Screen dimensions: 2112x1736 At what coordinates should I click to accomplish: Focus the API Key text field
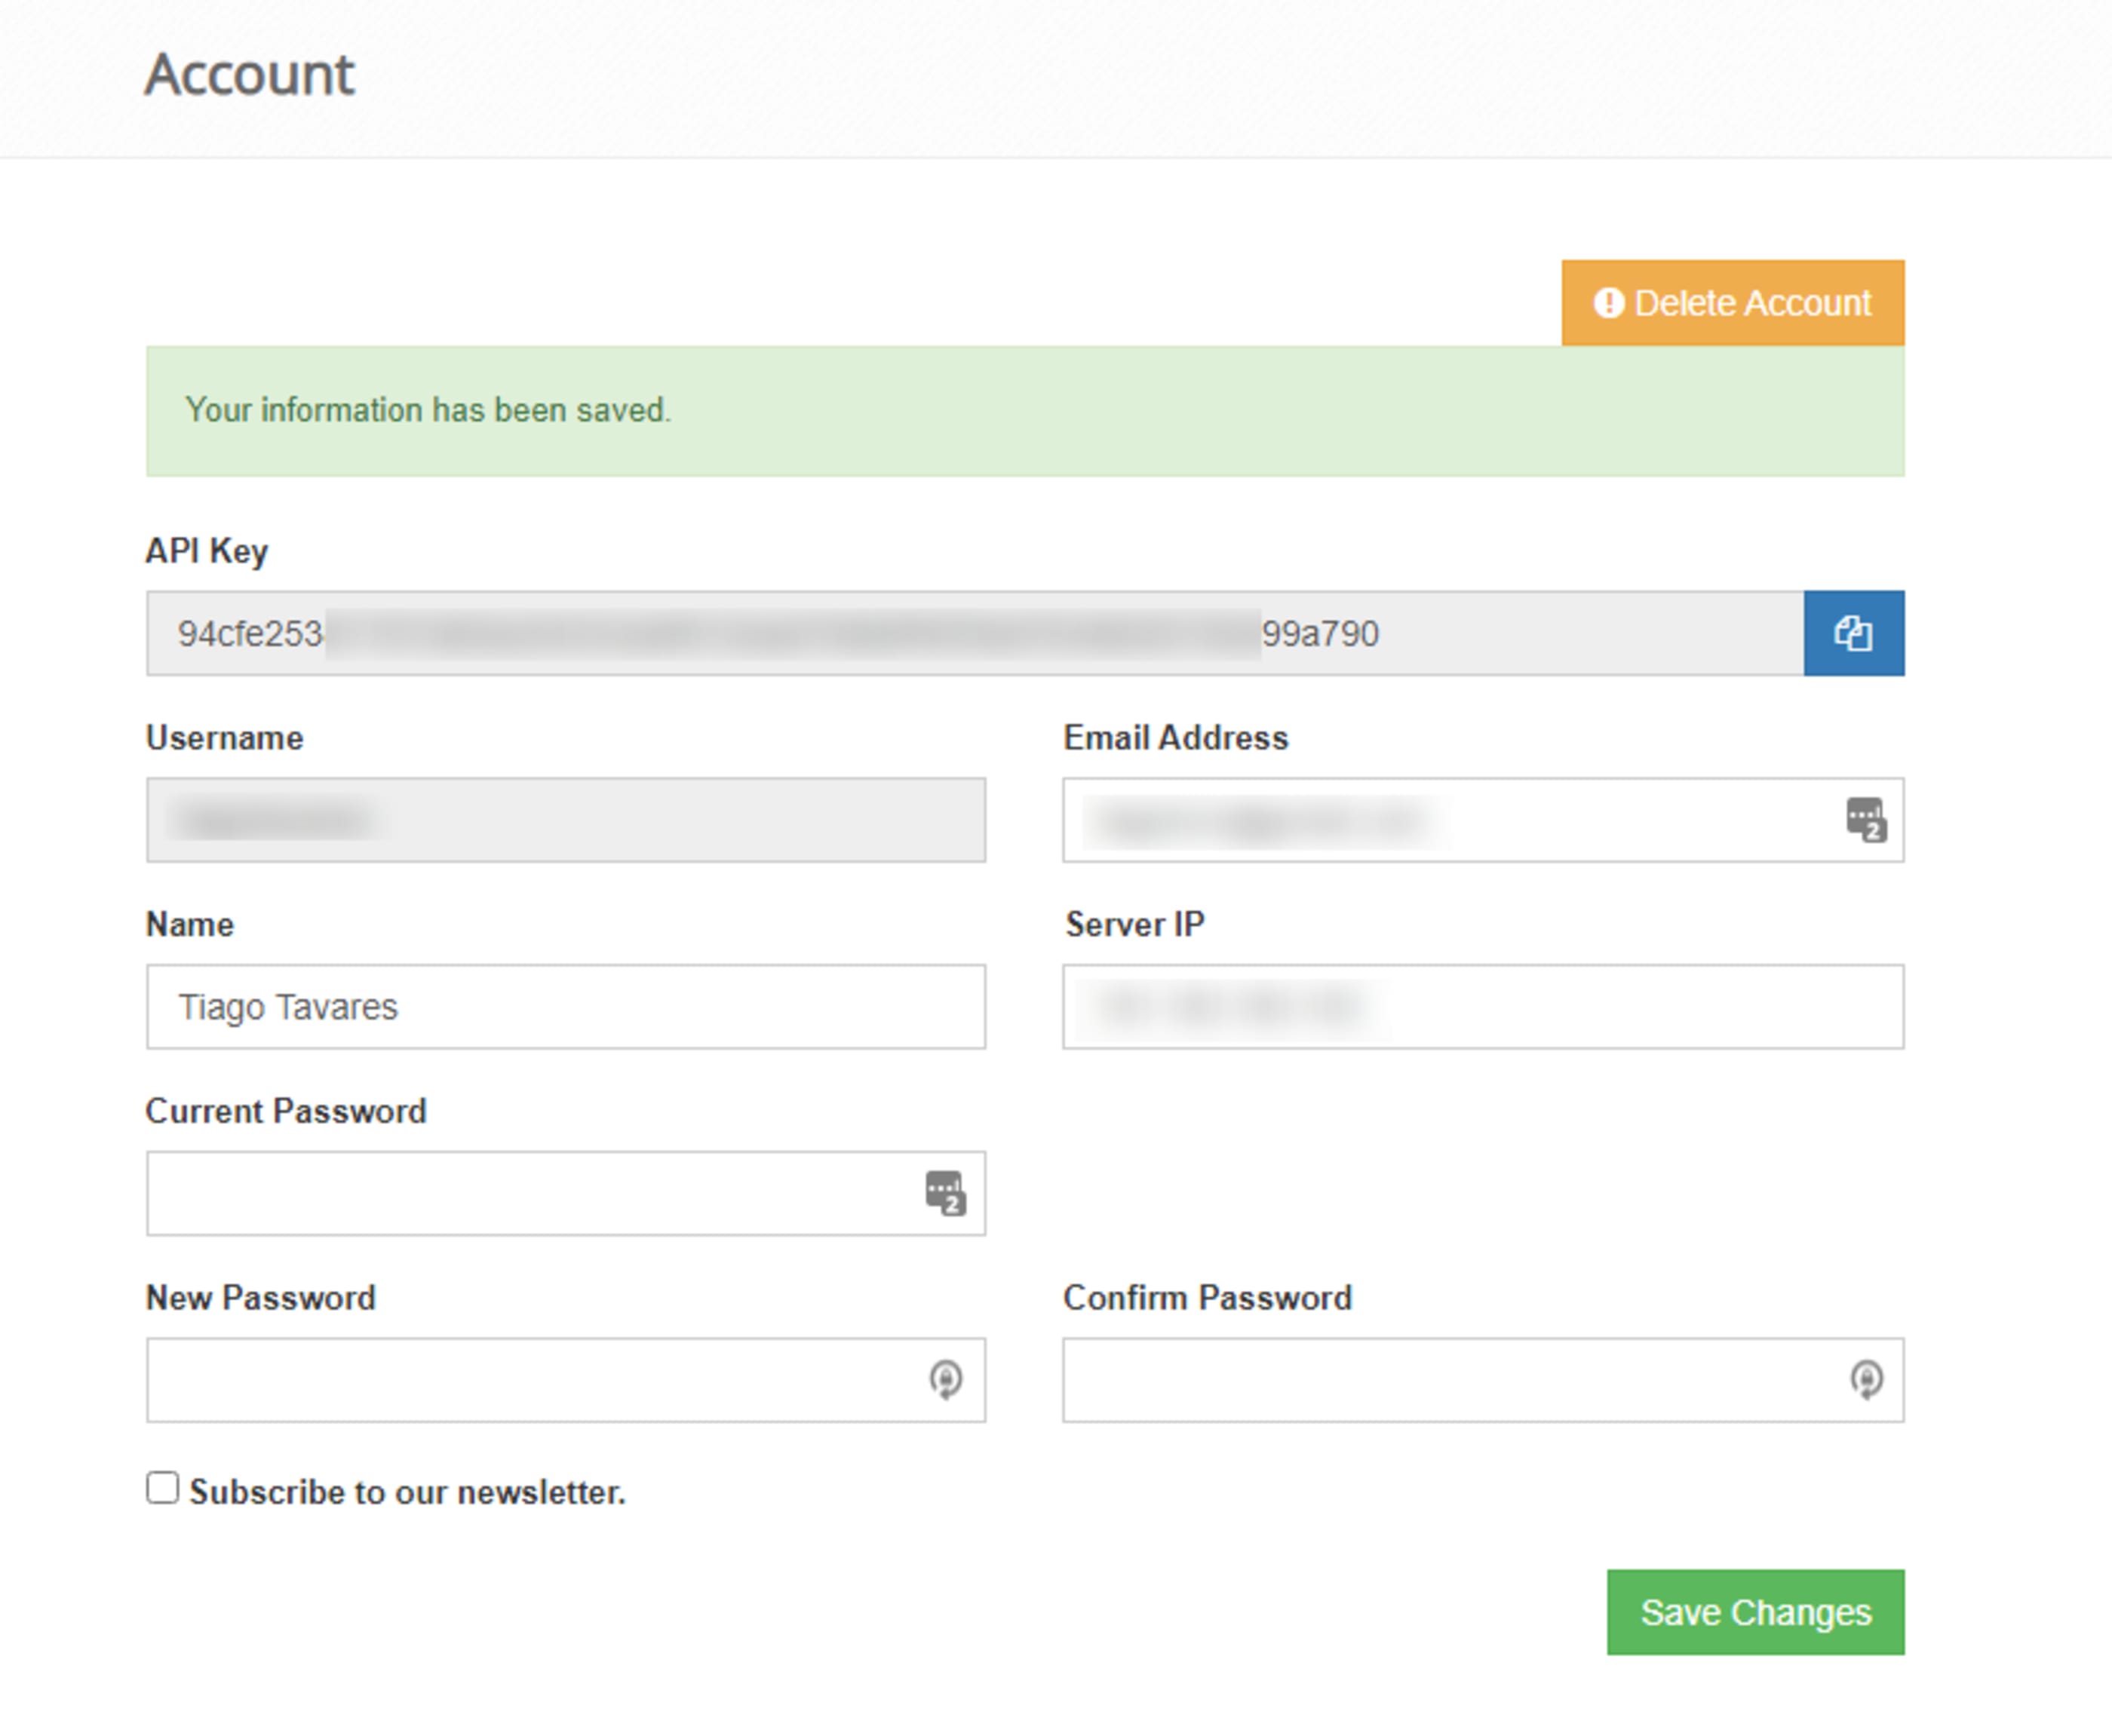[x=974, y=633]
